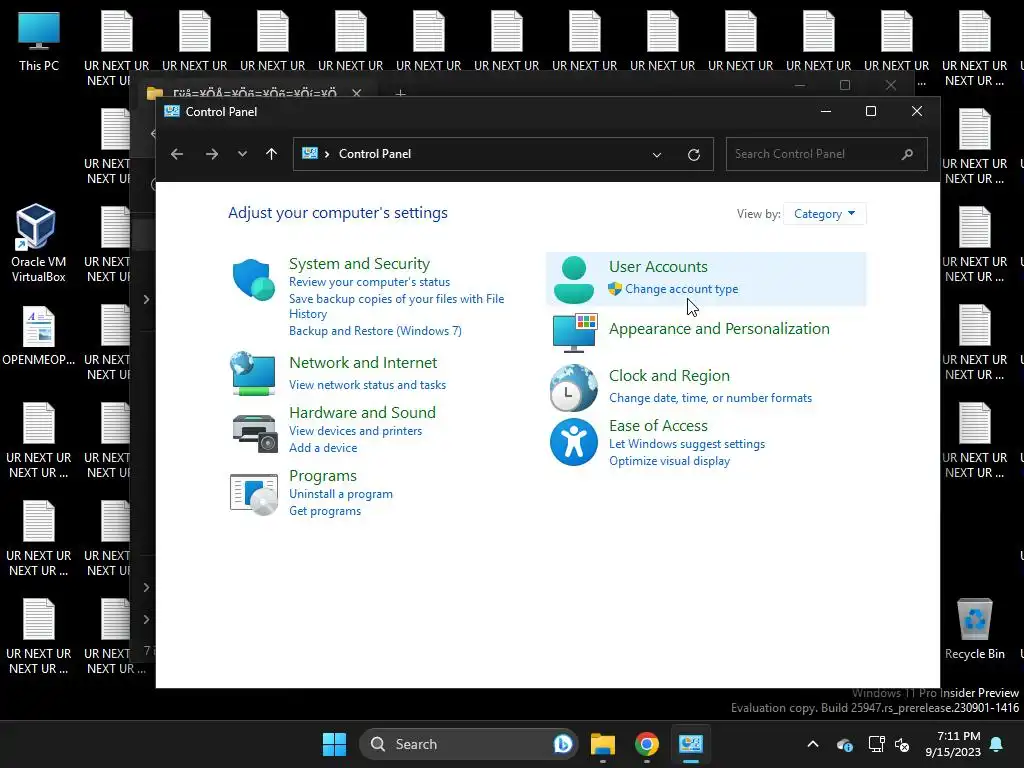Open the Programs disc icon
Screen dimensions: 1024x768
click(254, 494)
